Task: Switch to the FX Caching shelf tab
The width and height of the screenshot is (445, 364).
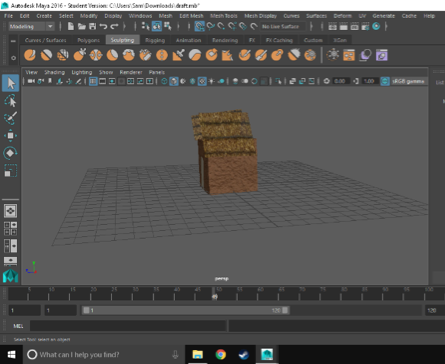Action: pyautogui.click(x=279, y=40)
